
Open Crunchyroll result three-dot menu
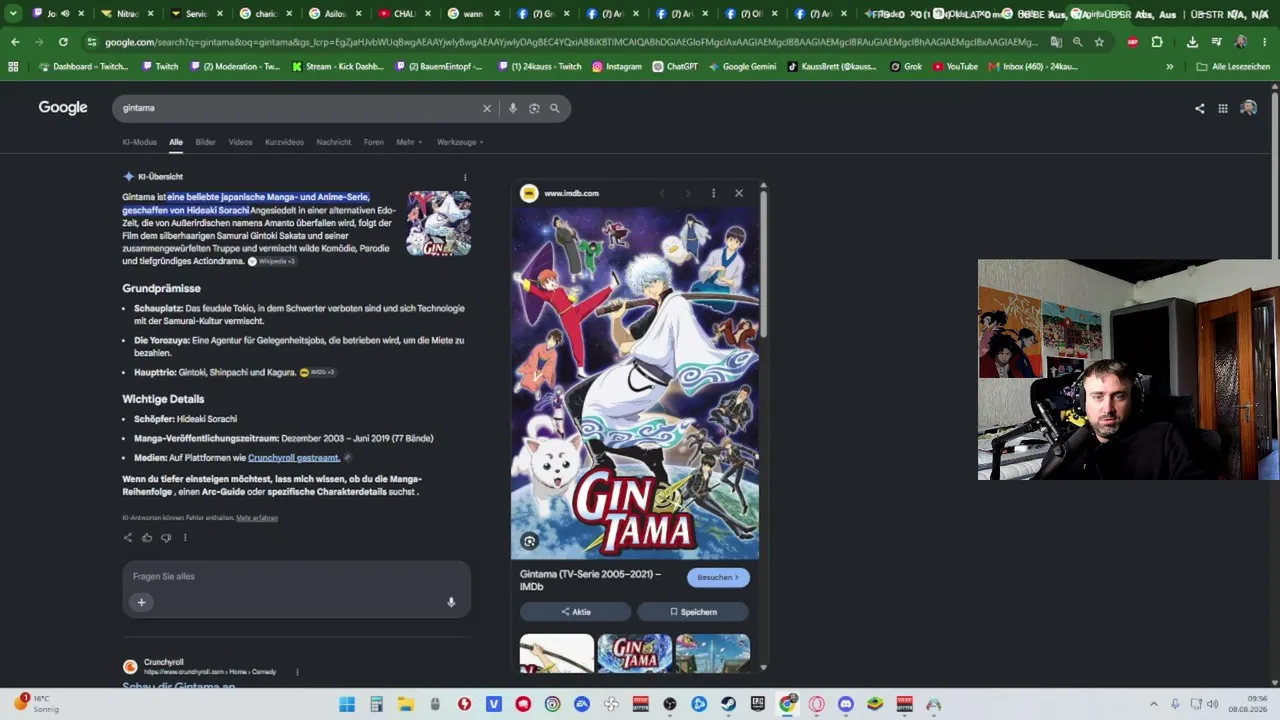tap(297, 672)
